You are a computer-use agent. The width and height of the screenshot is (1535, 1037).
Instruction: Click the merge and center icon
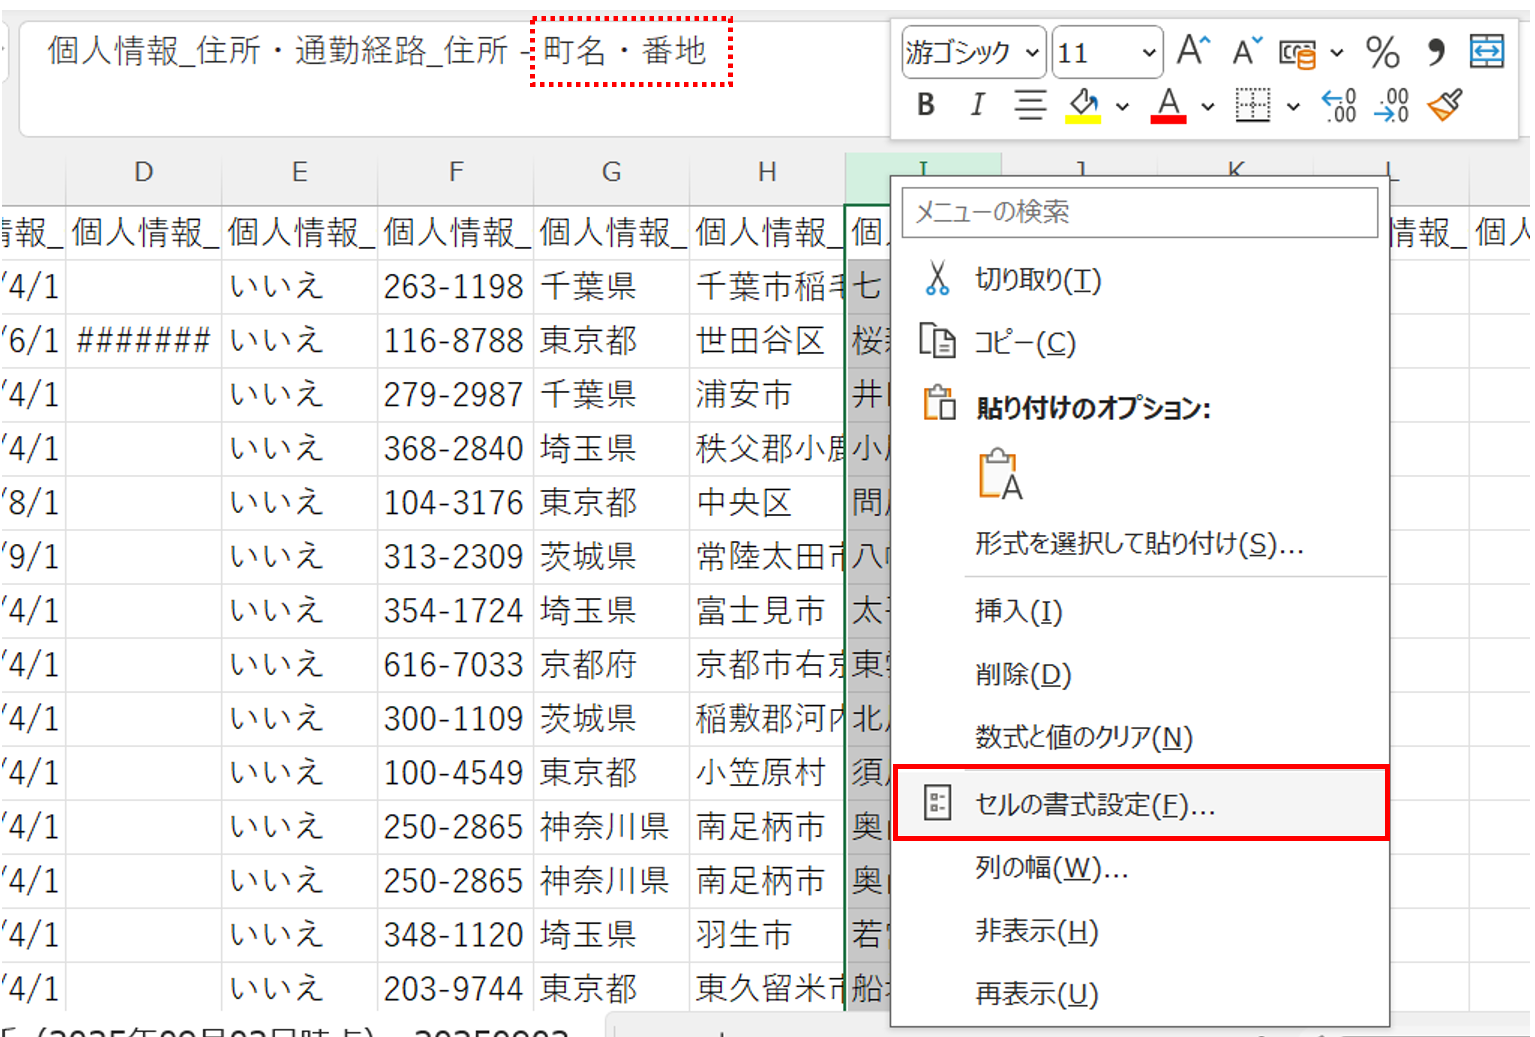pos(1486,51)
